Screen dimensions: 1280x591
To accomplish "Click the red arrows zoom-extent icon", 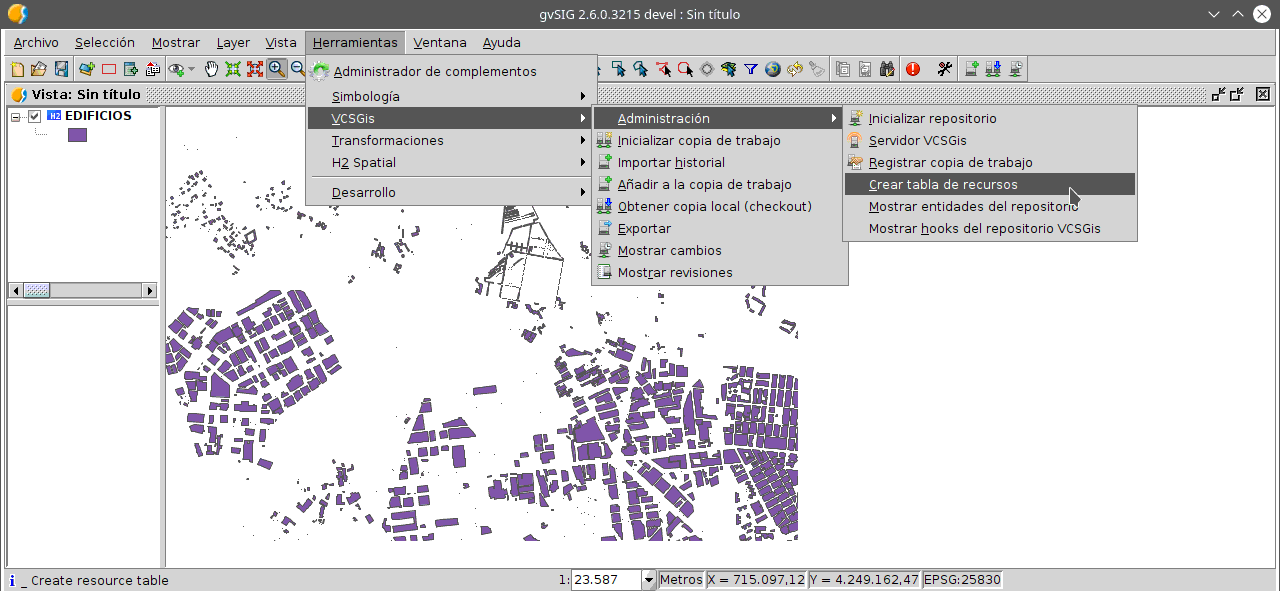I will [255, 69].
